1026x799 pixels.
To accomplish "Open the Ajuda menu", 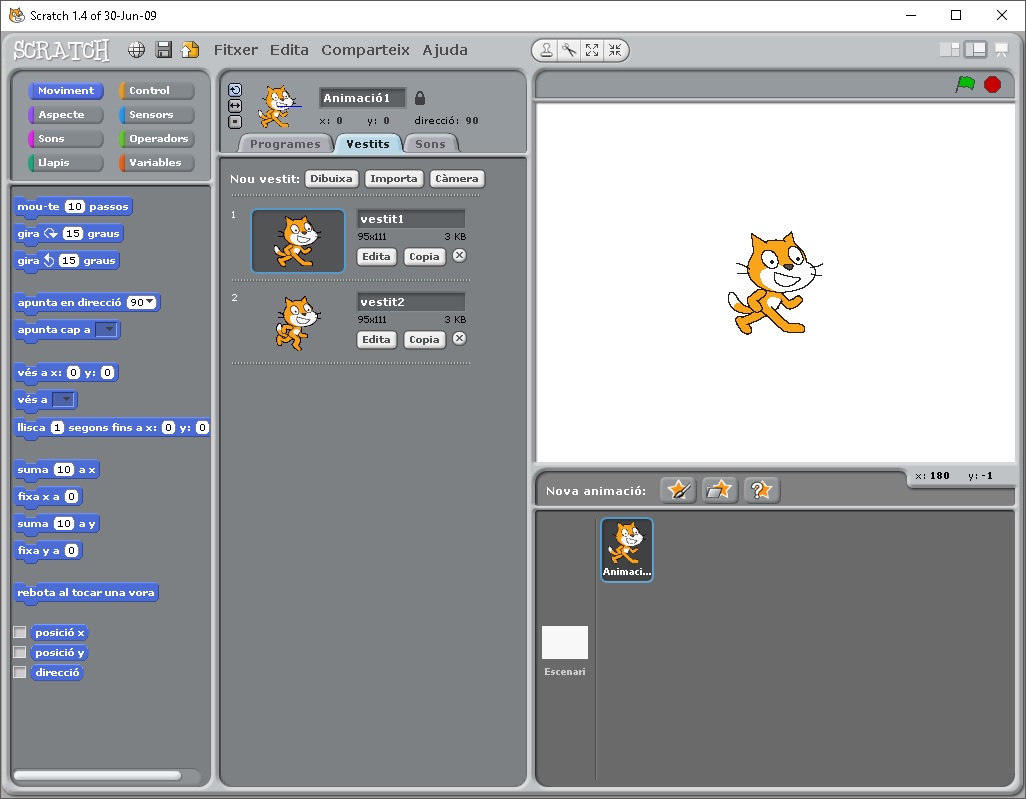I will 445,50.
